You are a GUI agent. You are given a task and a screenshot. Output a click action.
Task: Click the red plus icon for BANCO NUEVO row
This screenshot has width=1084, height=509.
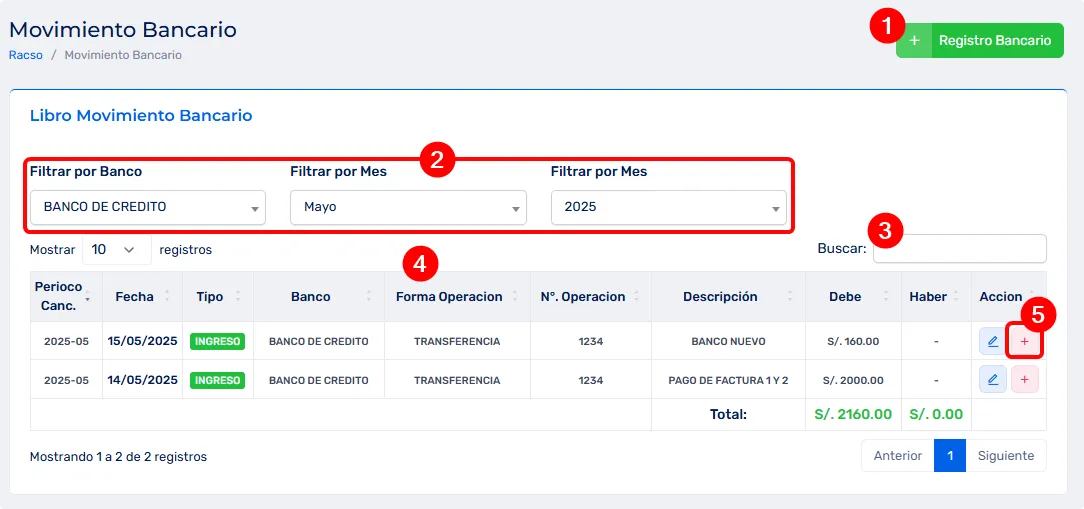click(x=1025, y=342)
